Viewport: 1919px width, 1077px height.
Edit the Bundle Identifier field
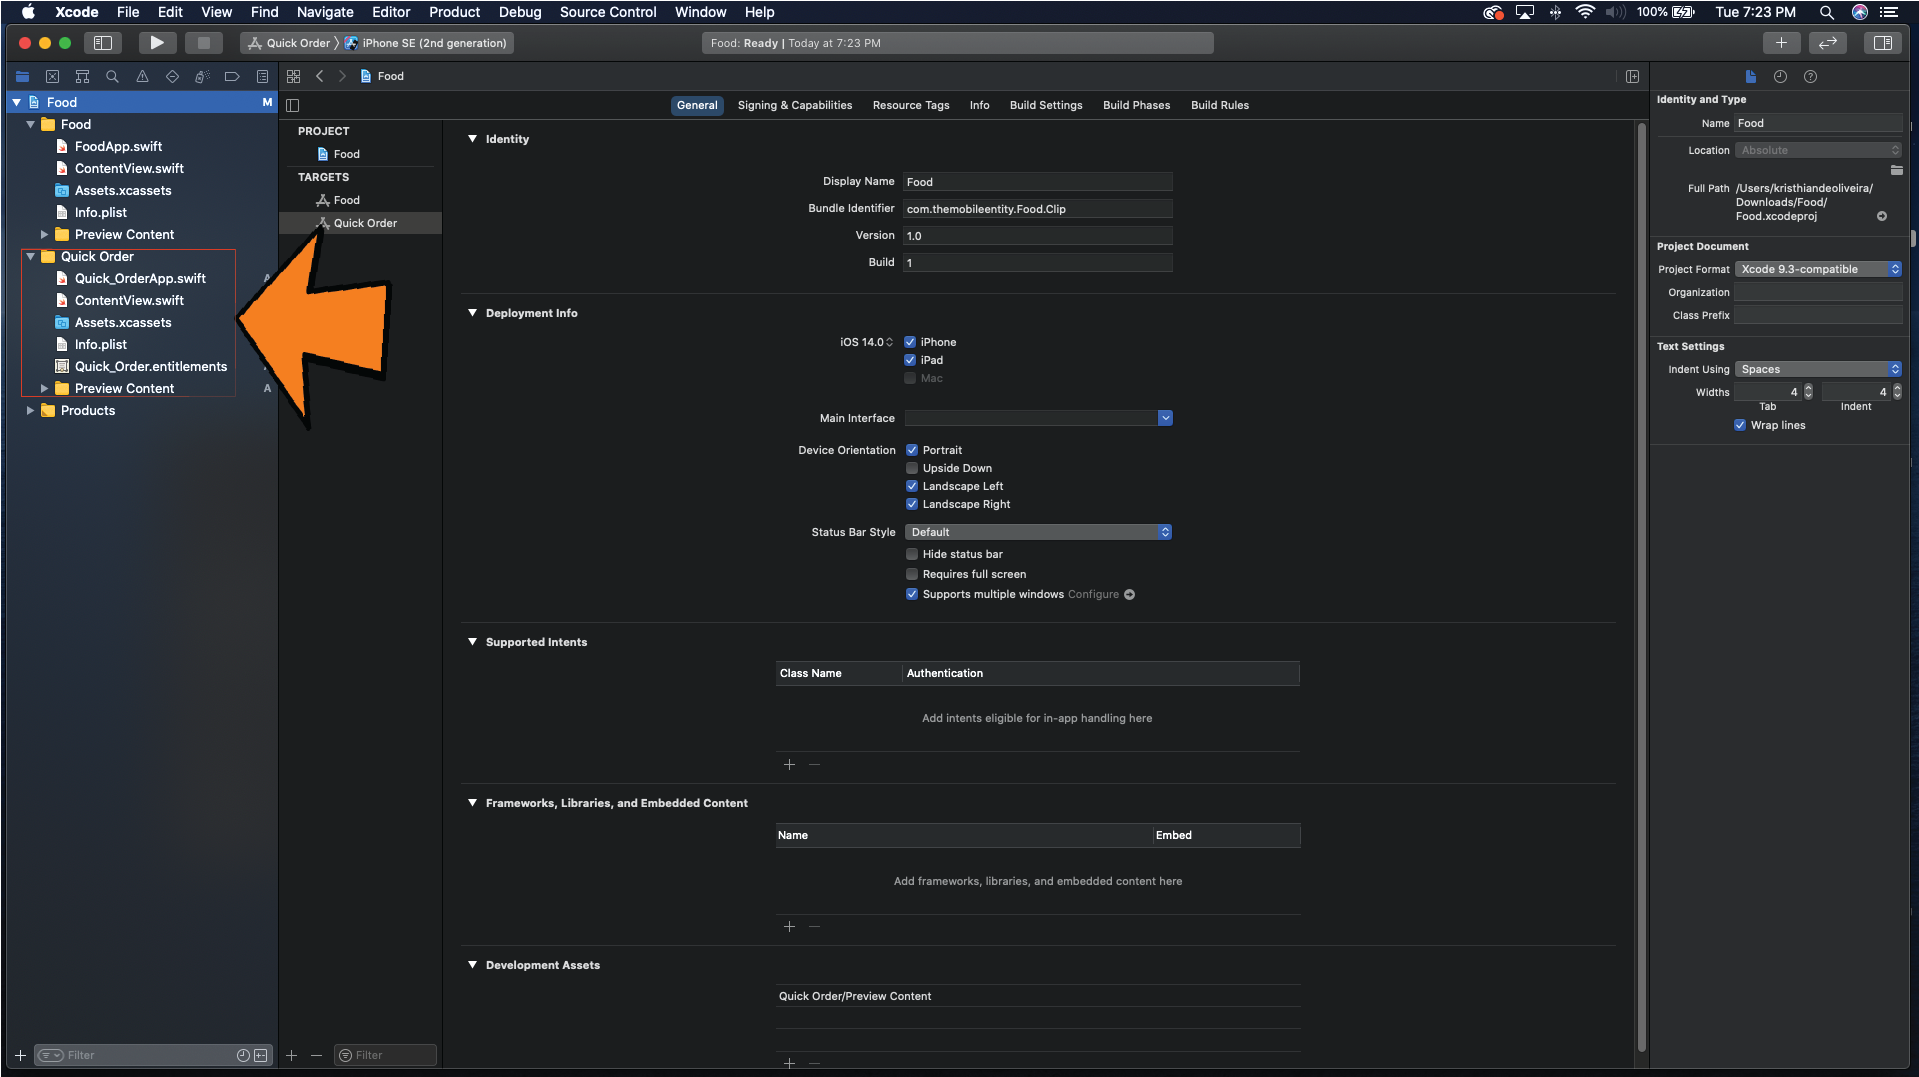click(x=1037, y=209)
